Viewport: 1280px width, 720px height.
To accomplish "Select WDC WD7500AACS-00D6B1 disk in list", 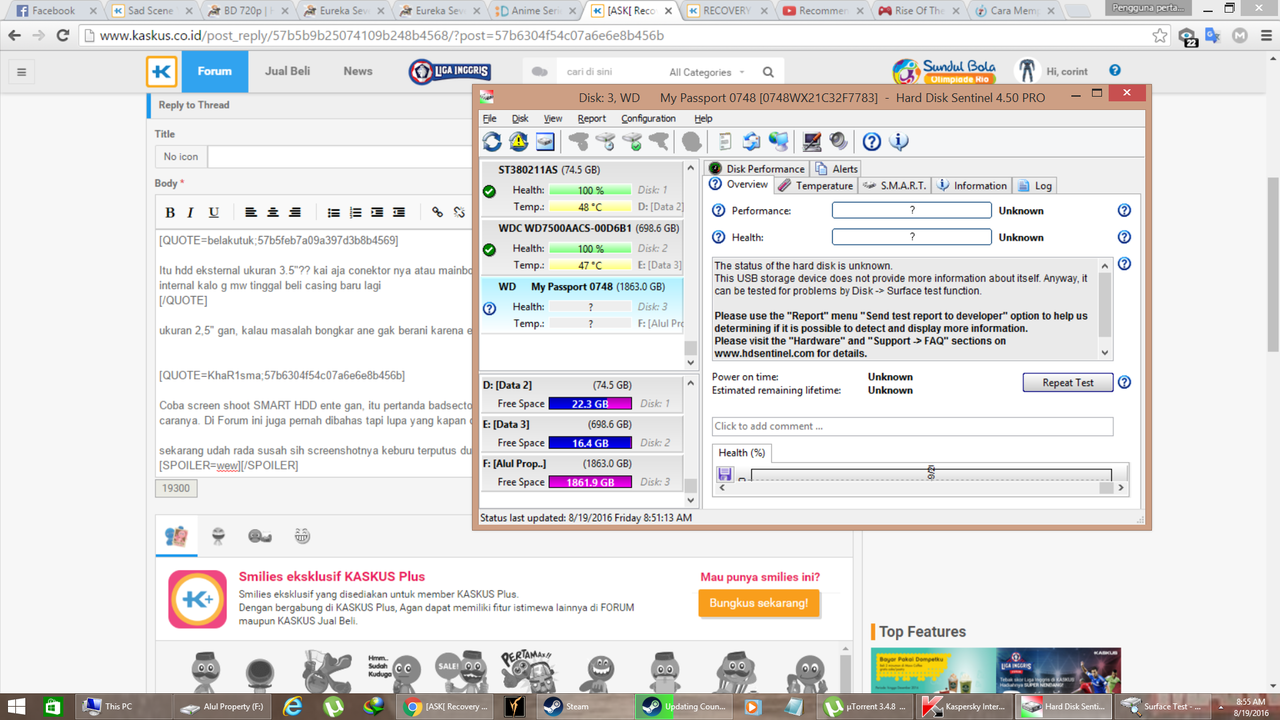I will coord(582,246).
